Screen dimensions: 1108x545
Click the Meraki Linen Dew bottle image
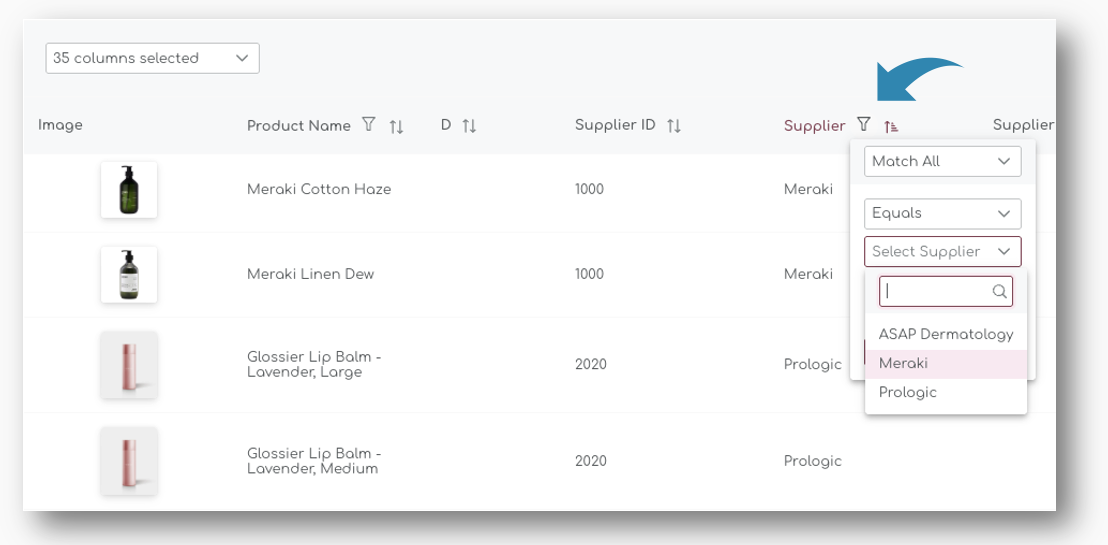click(129, 274)
